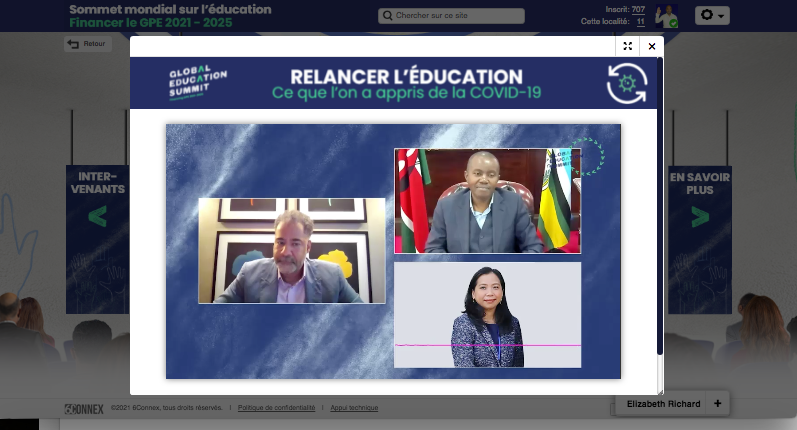Open Appui technique link
Viewport: 797px width, 430px height.
pyautogui.click(x=354, y=408)
